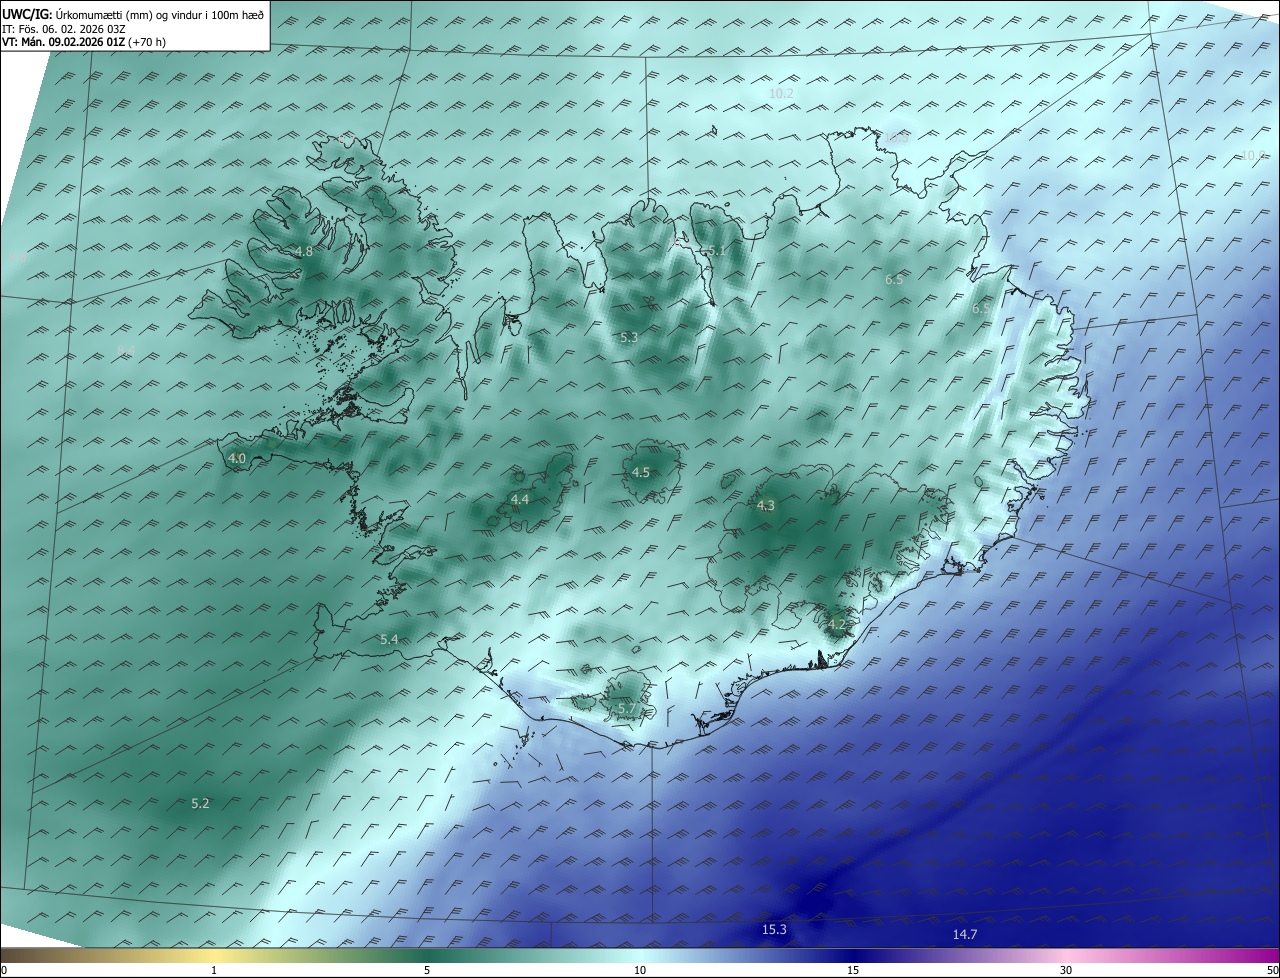Click the 14.7 value on the map
This screenshot has width=1280, height=978.
964,934
